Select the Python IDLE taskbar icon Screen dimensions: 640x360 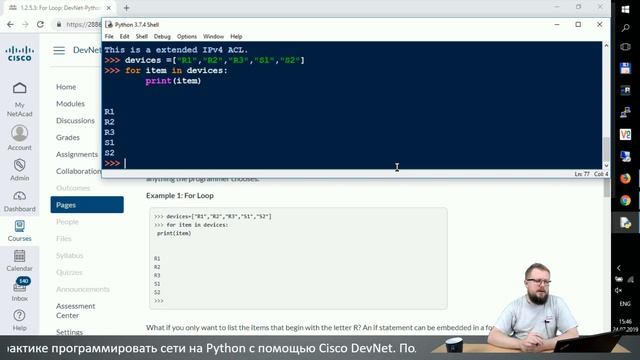click(625, 222)
